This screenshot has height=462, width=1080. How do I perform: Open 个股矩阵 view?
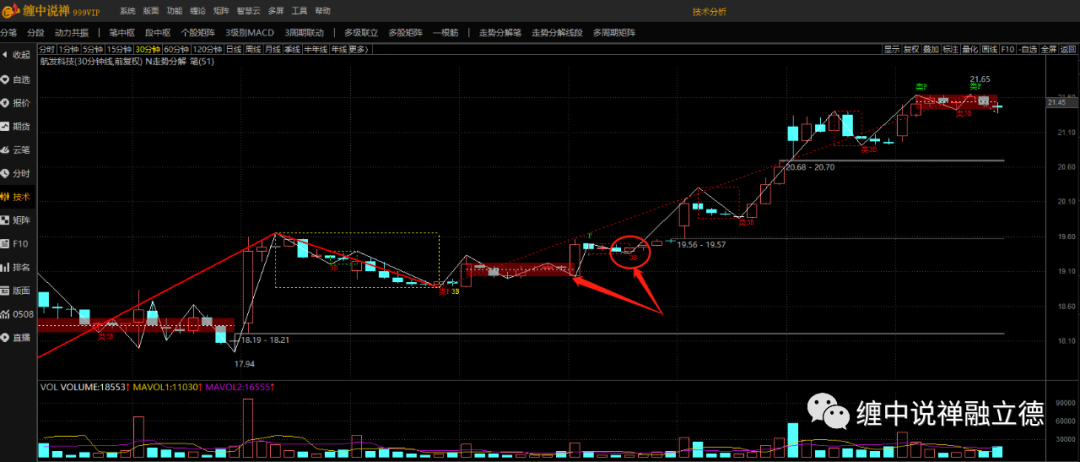(198, 32)
